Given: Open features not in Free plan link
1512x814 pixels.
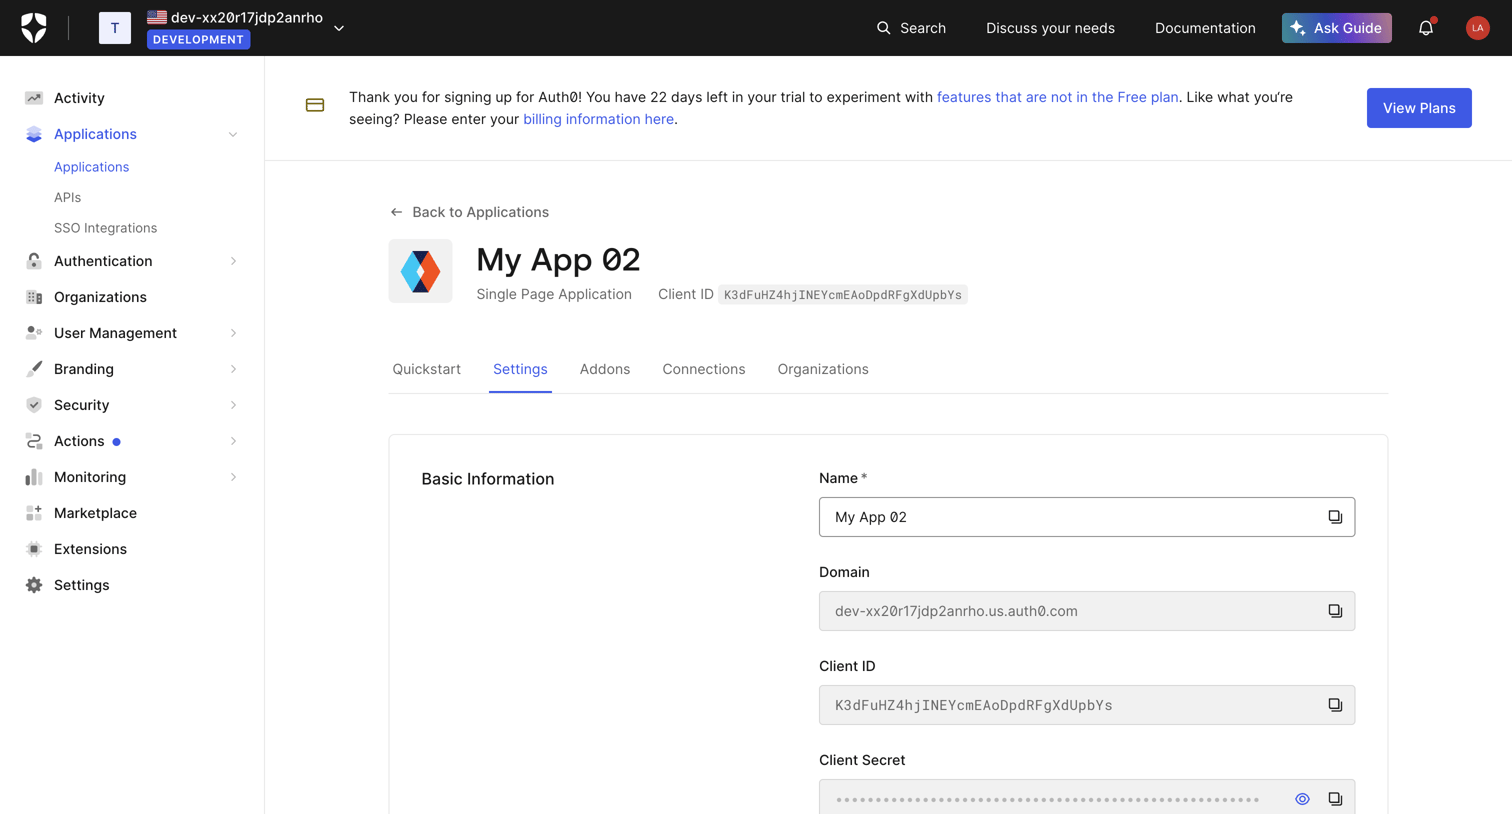Looking at the screenshot, I should point(1057,97).
